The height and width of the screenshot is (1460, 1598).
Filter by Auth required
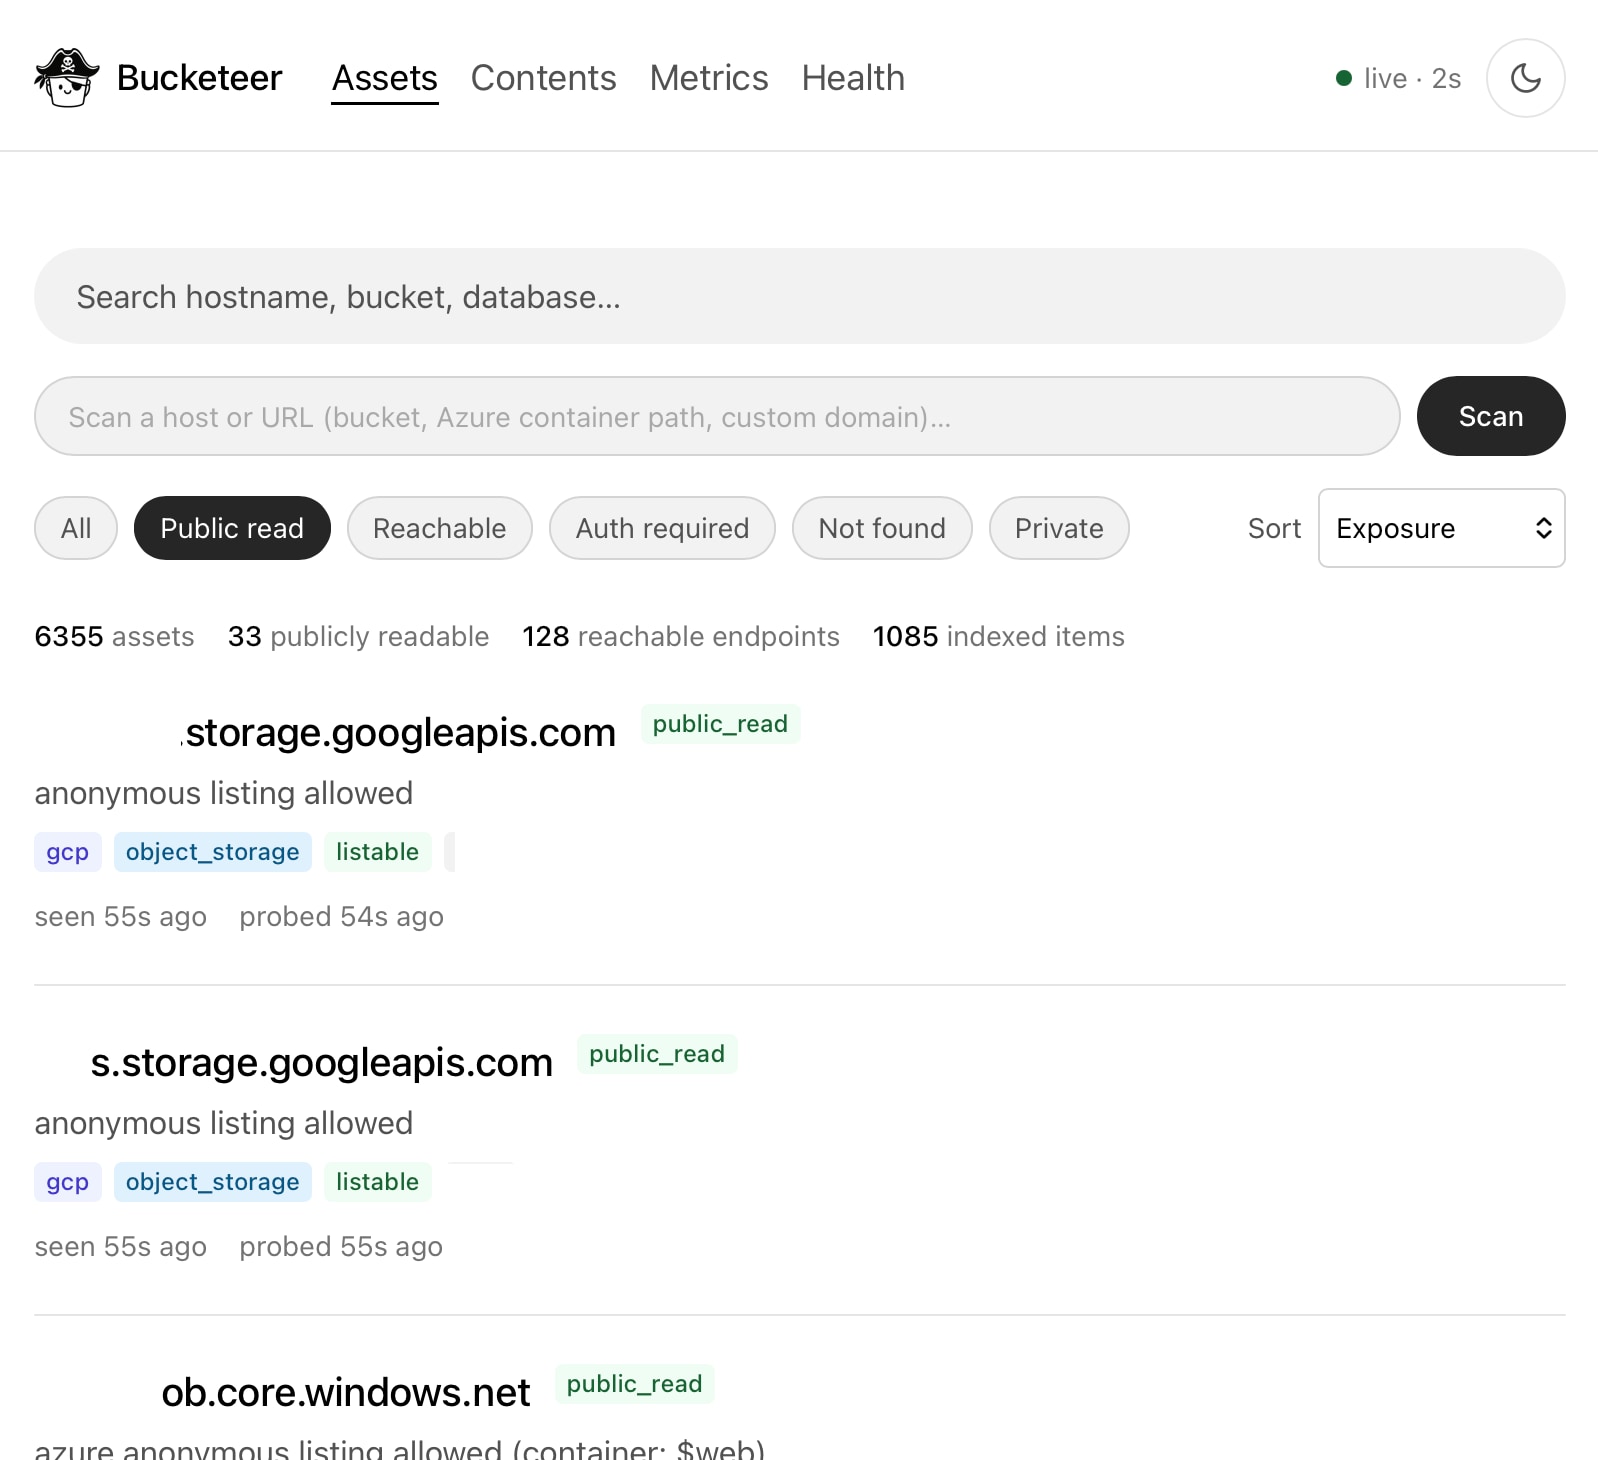(x=662, y=528)
